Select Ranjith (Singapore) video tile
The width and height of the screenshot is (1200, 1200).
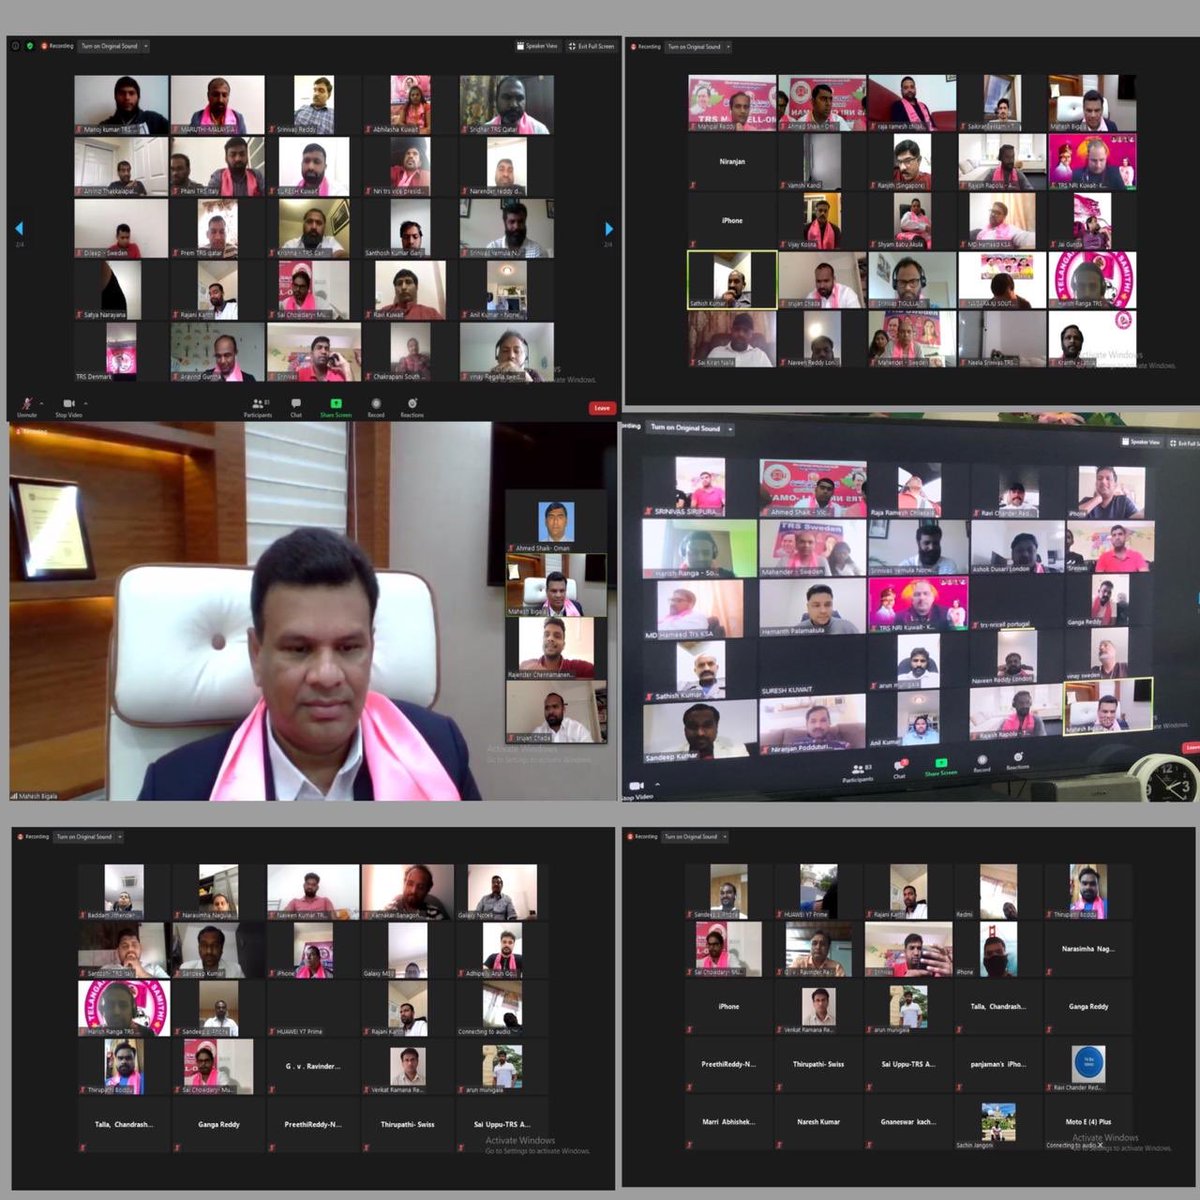click(x=912, y=162)
